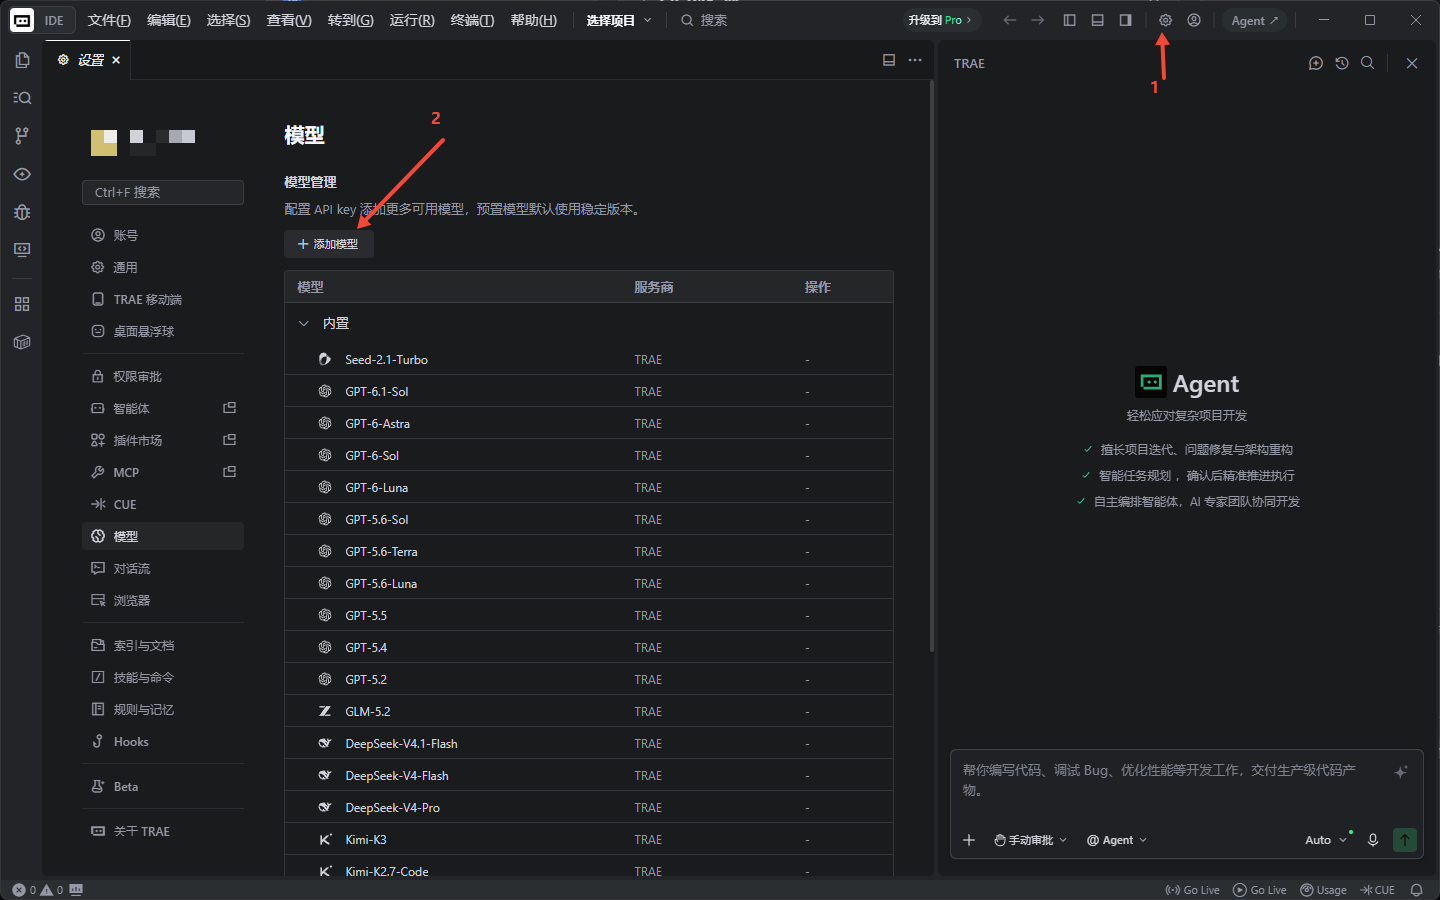Close the 设置 tab
This screenshot has height=900, width=1440.
coord(116,60)
